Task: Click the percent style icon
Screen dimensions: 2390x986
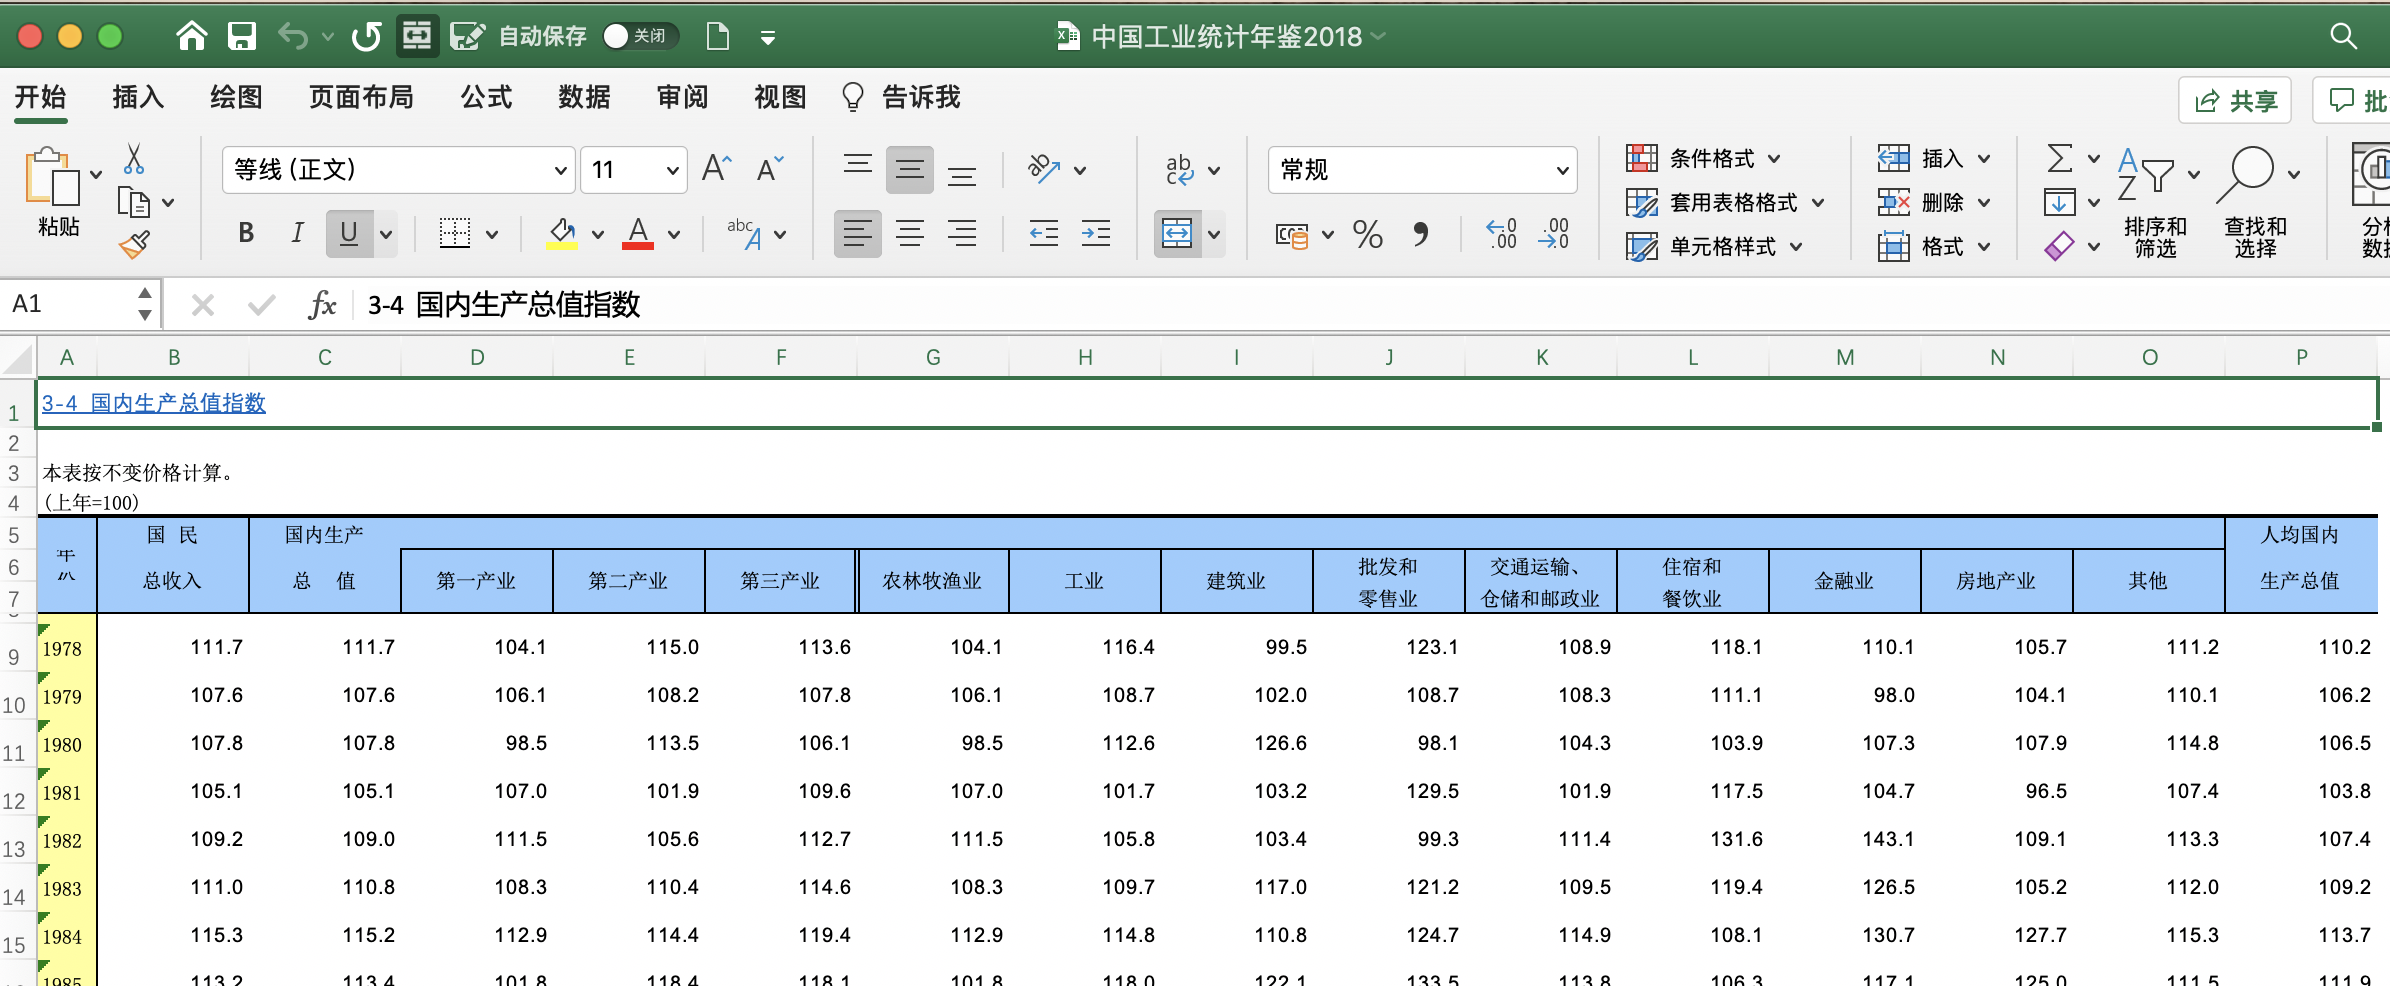Action: coord(1367,235)
